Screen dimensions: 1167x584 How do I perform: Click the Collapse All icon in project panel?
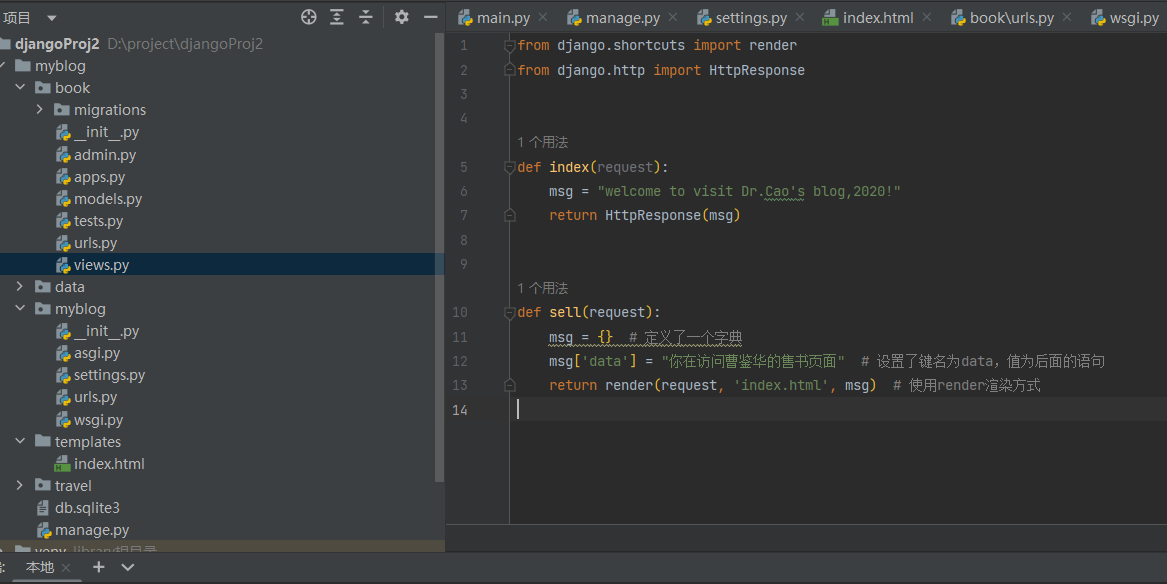tap(365, 17)
